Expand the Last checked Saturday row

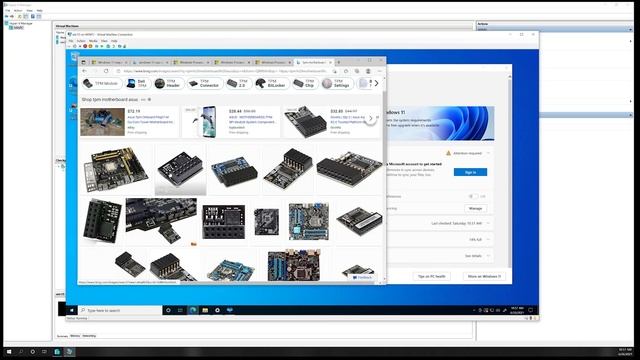pyautogui.click(x=488, y=223)
